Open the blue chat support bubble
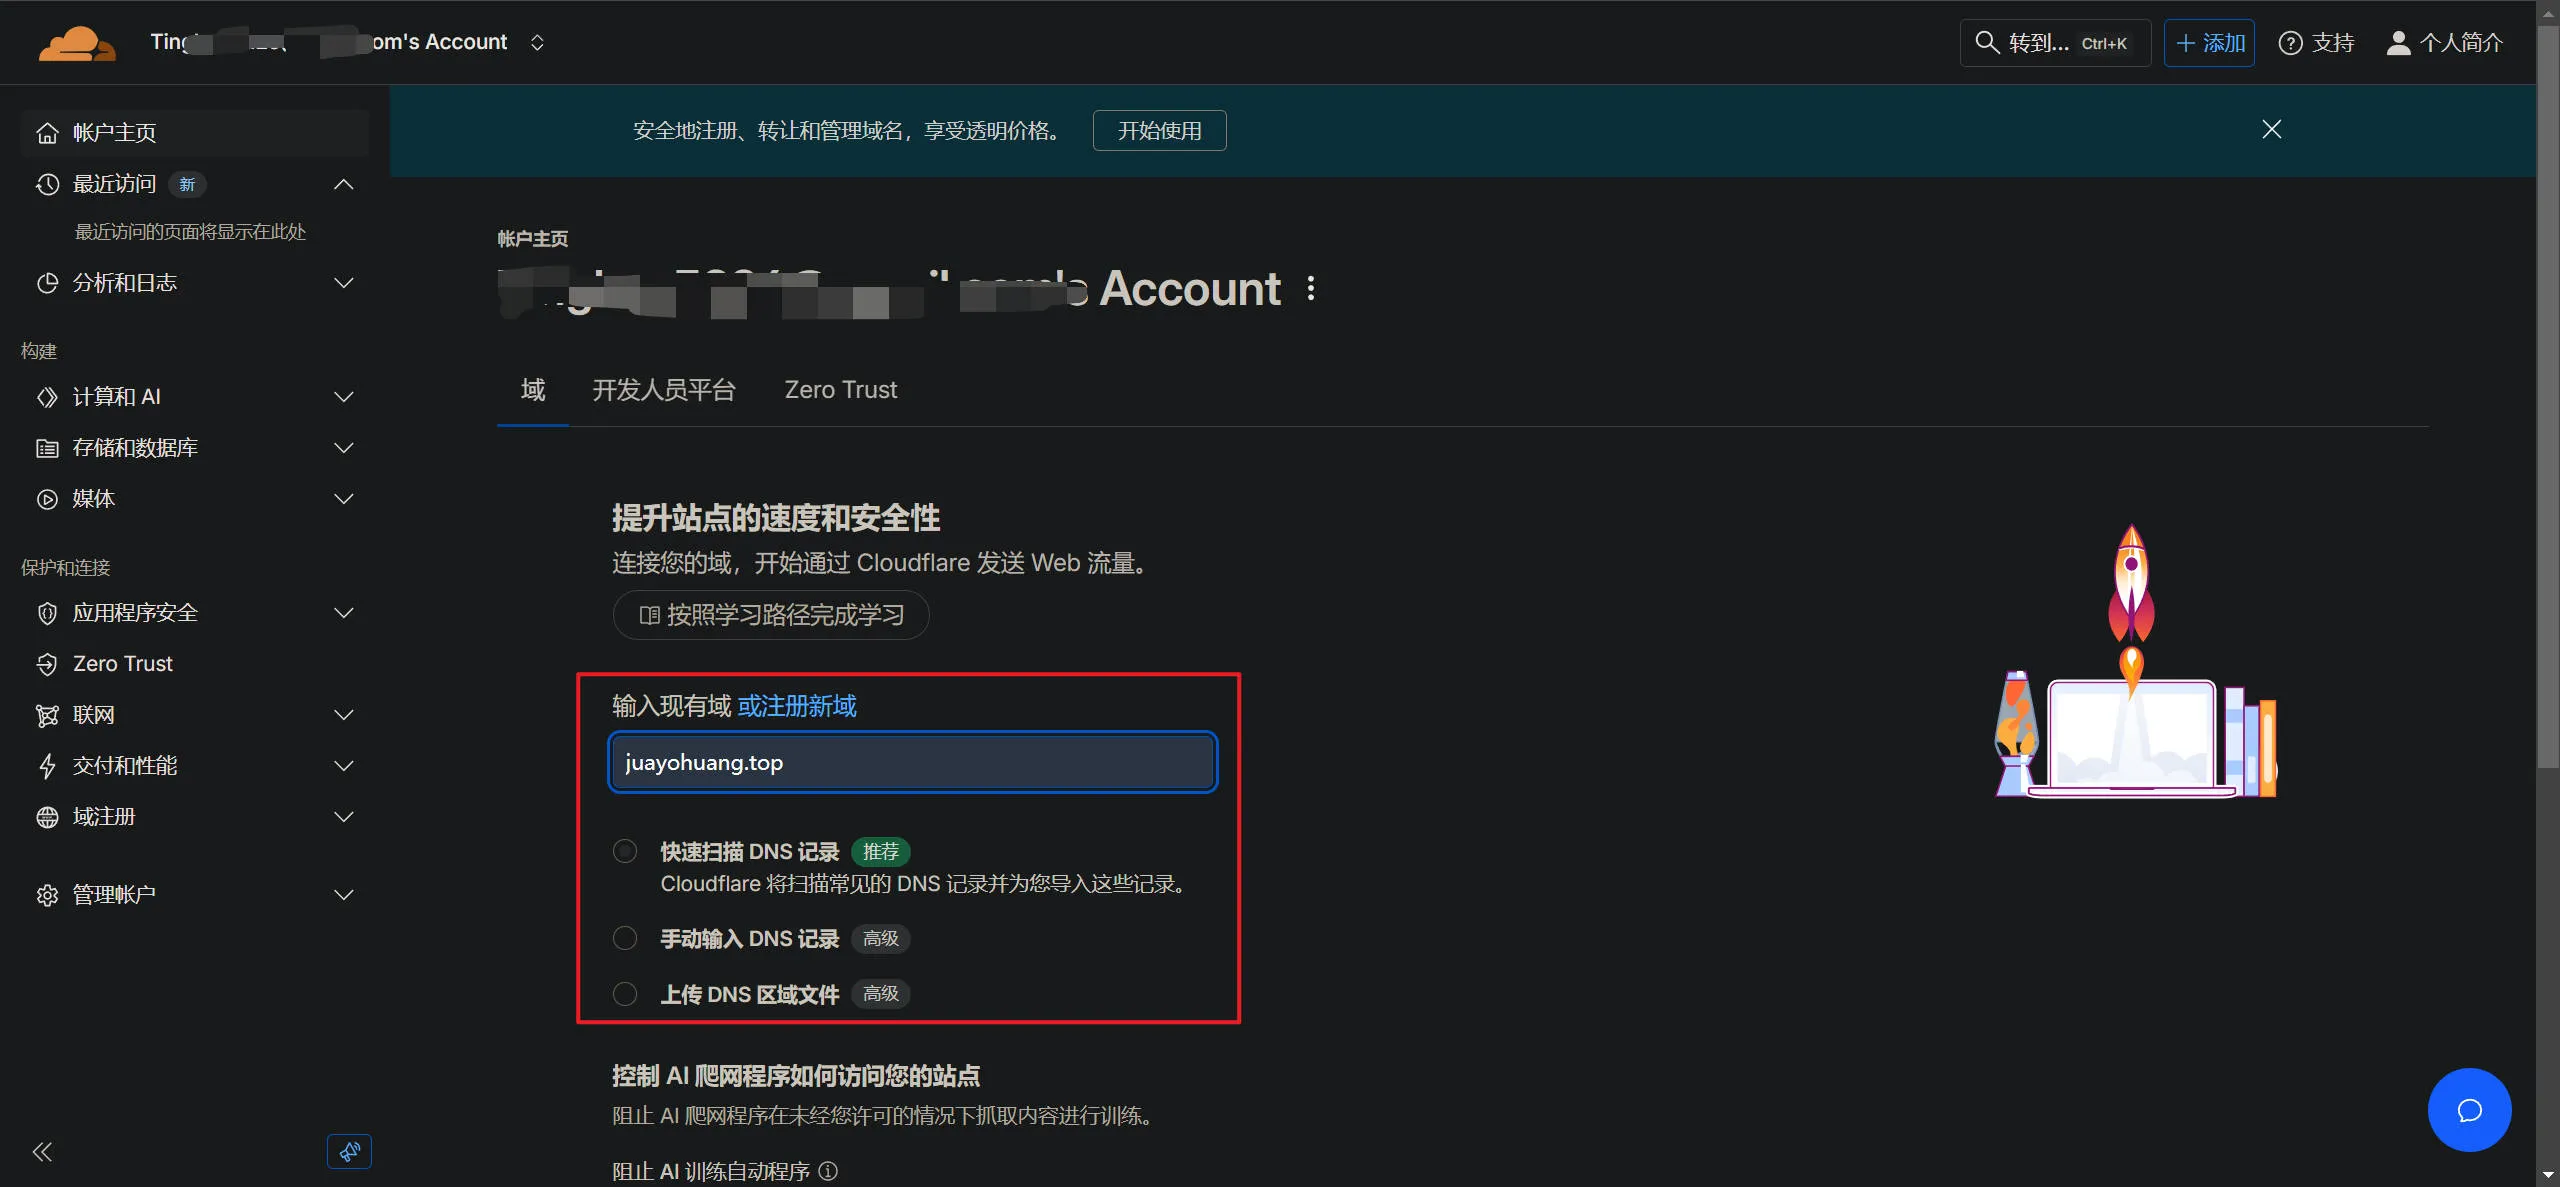Viewport: 2560px width, 1187px height. point(2469,1110)
